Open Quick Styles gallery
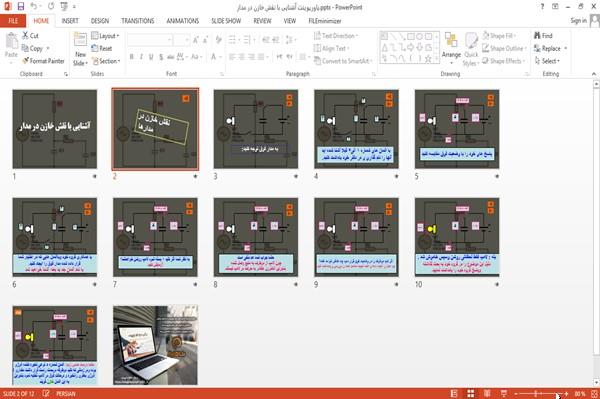Image resolution: width=600 pixels, height=399 pixels. [x=471, y=49]
